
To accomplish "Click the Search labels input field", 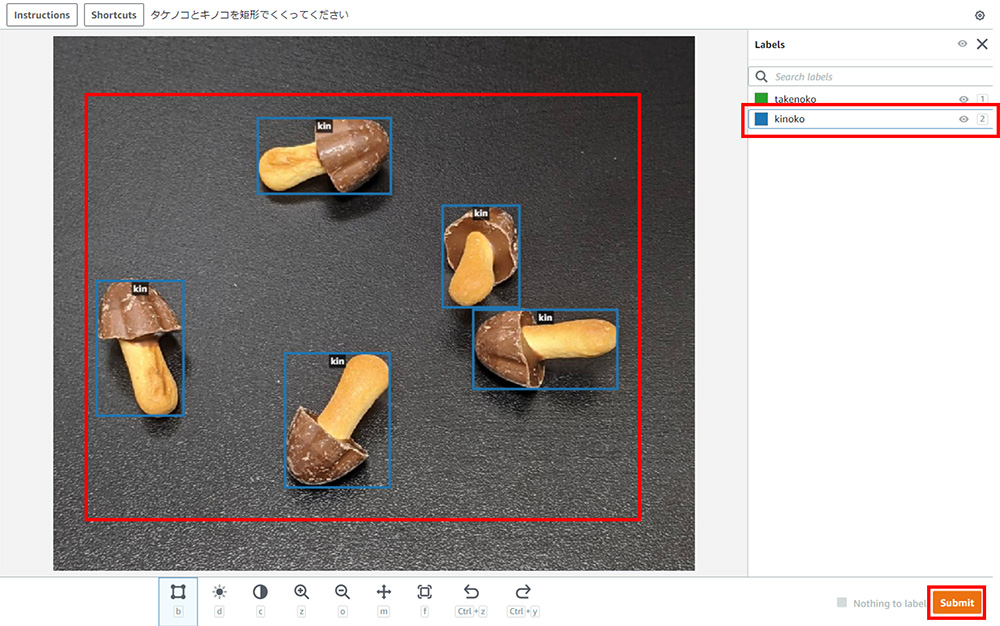I will click(870, 77).
